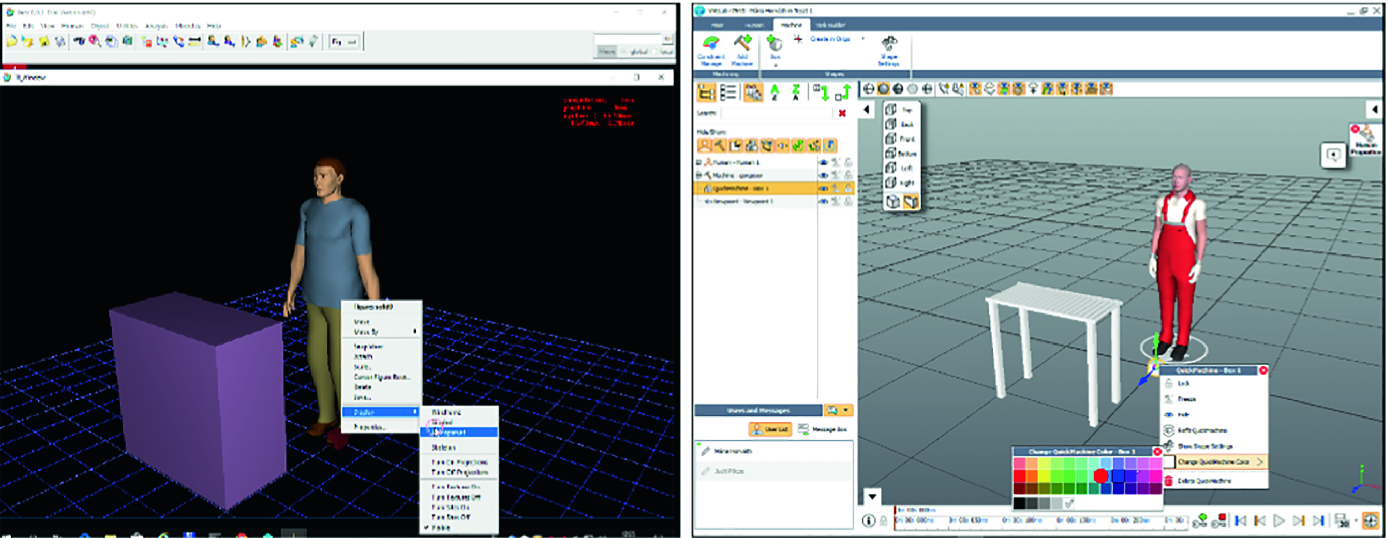Click the Box shape icon
The height and width of the screenshot is (538, 1388).
[773, 45]
